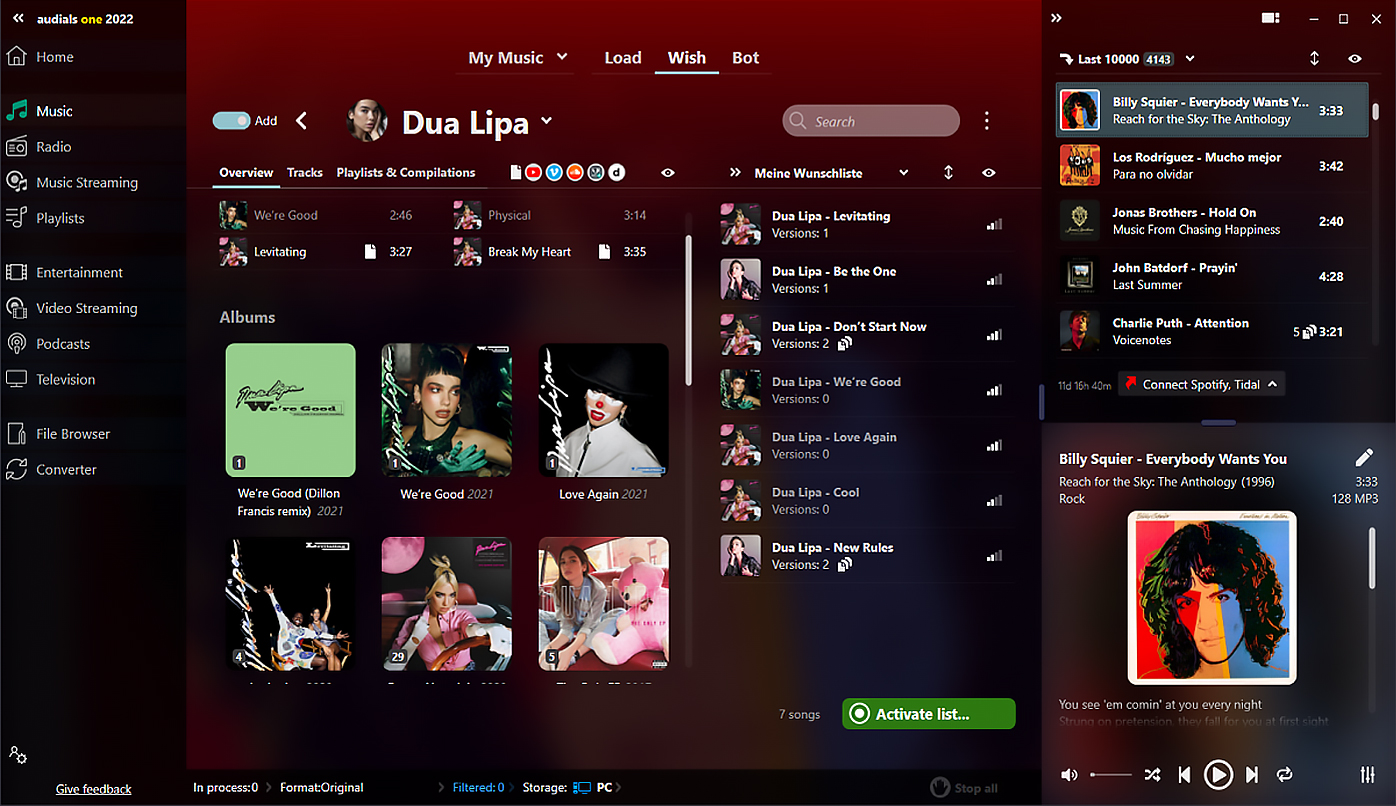Toggle visibility of the artist overview panel

(668, 172)
